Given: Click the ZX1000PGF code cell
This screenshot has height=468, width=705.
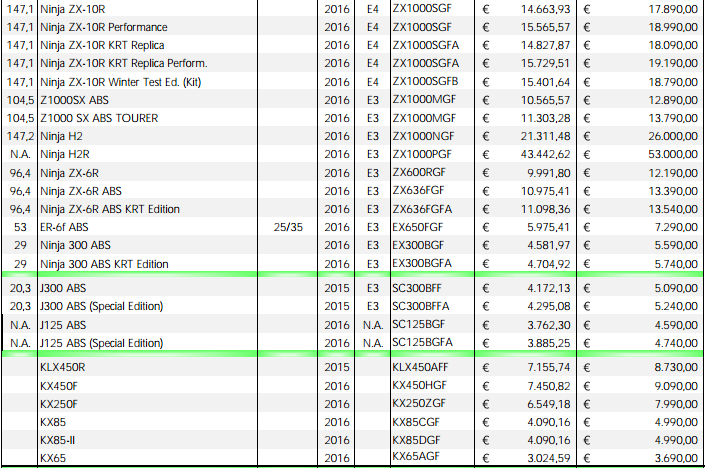Looking at the screenshot, I should click(x=422, y=154).
